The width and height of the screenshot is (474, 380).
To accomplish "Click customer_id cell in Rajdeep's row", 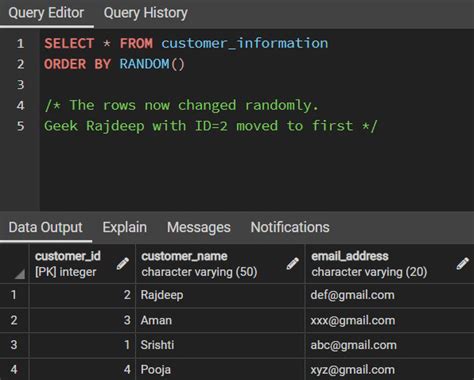I will pos(82,295).
